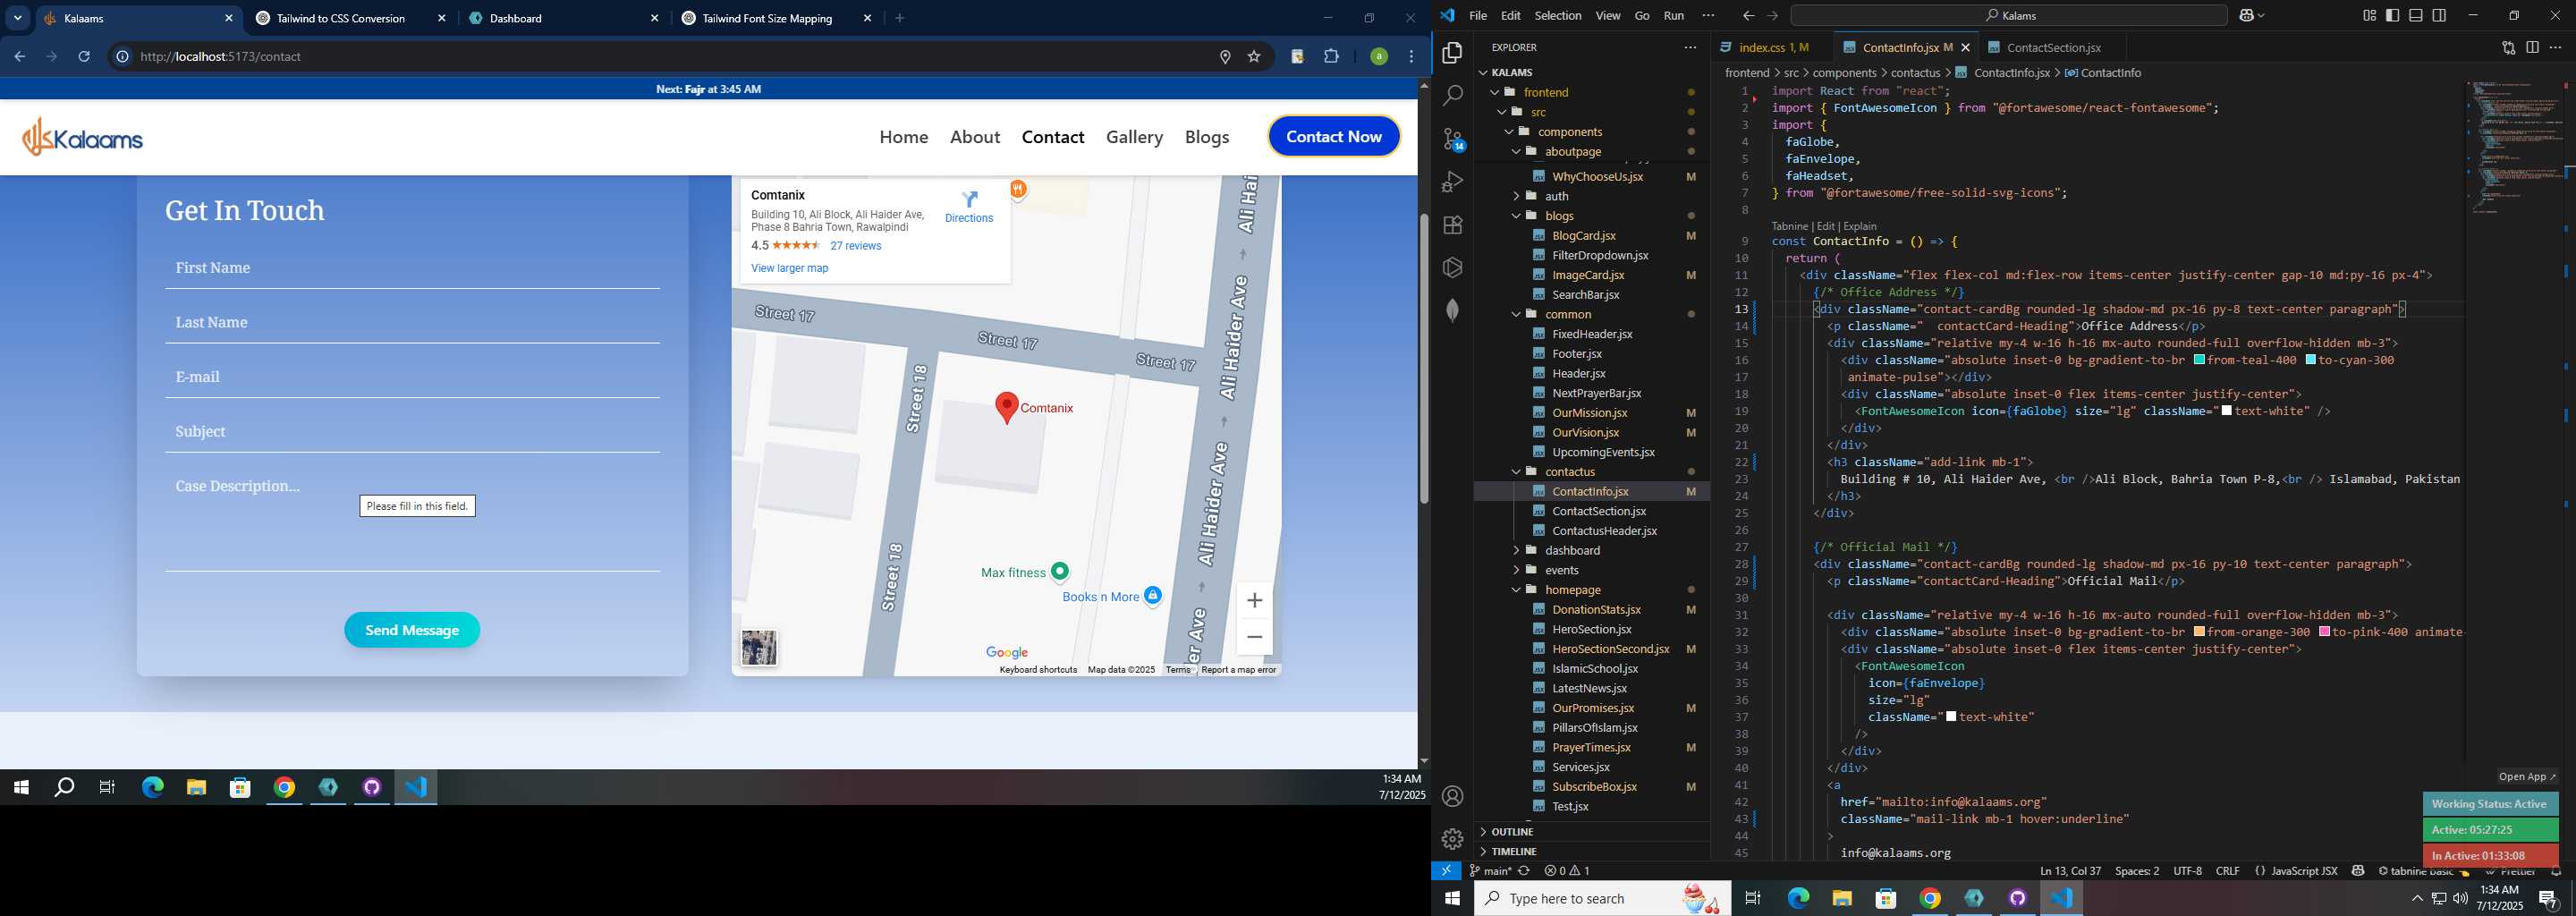
Task: Open the Extensions view in VS Code
Action: (1452, 225)
